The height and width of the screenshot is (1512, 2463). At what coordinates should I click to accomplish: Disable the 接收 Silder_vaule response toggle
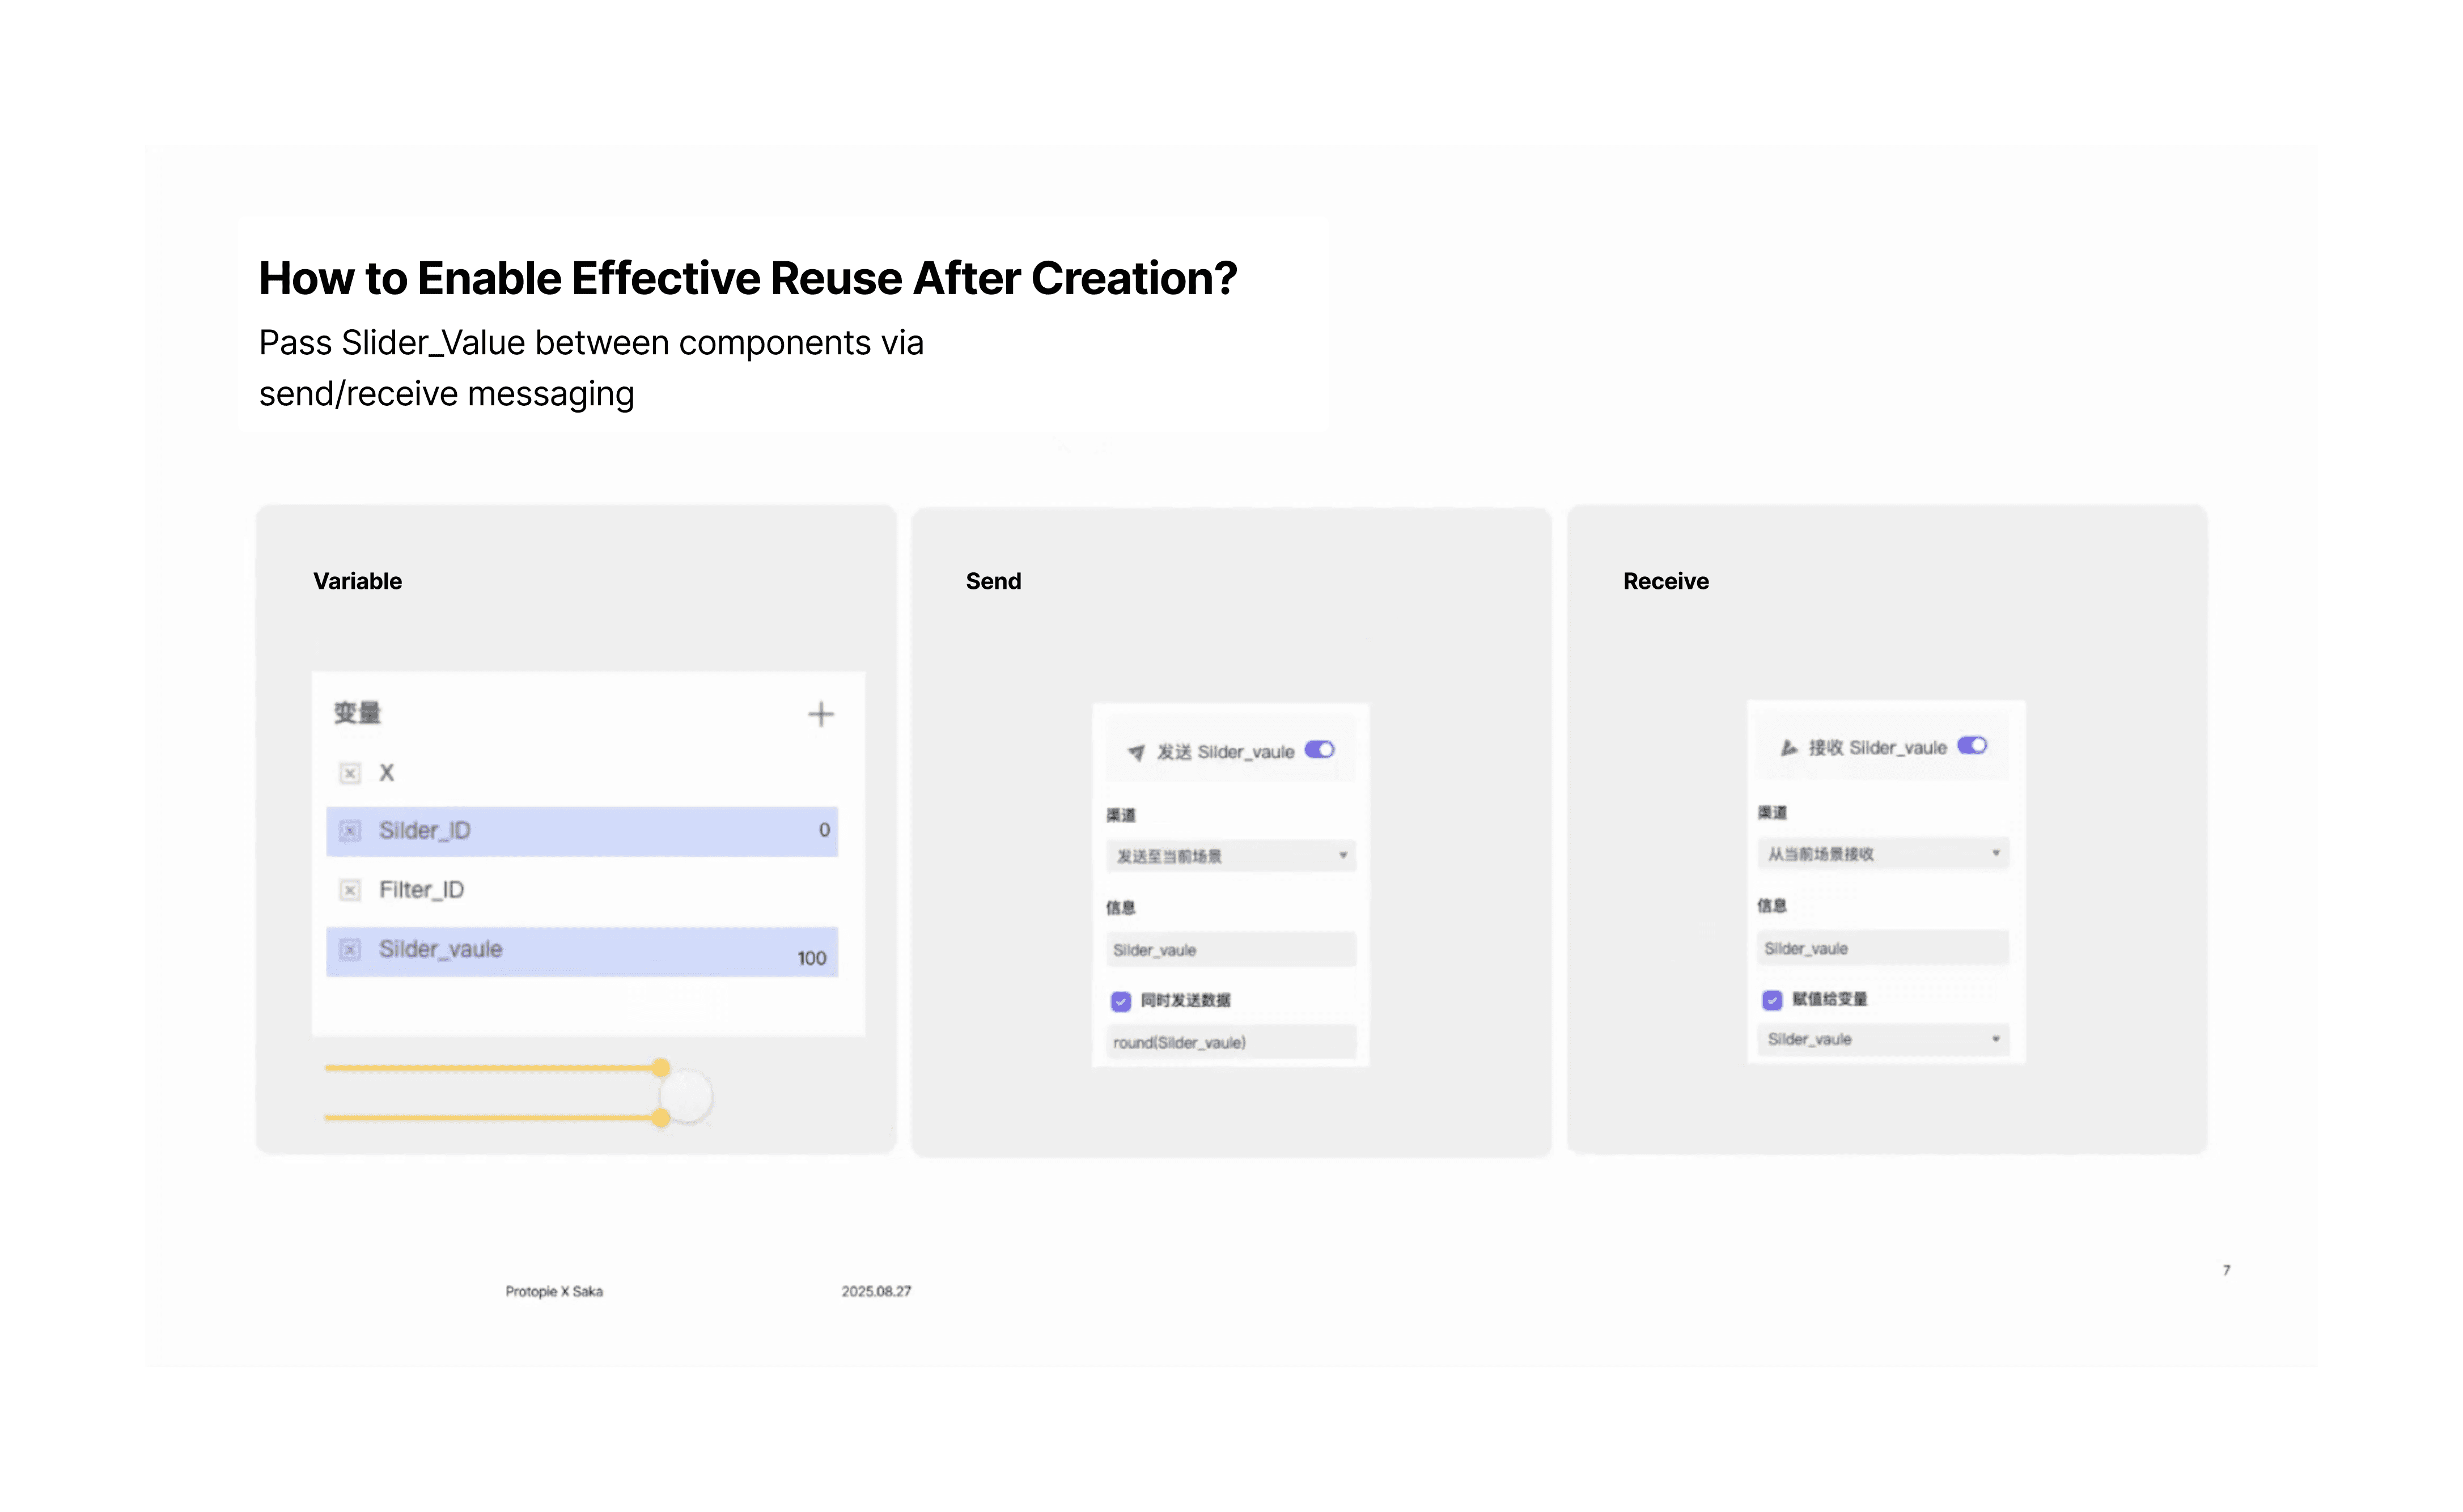pos(1973,745)
